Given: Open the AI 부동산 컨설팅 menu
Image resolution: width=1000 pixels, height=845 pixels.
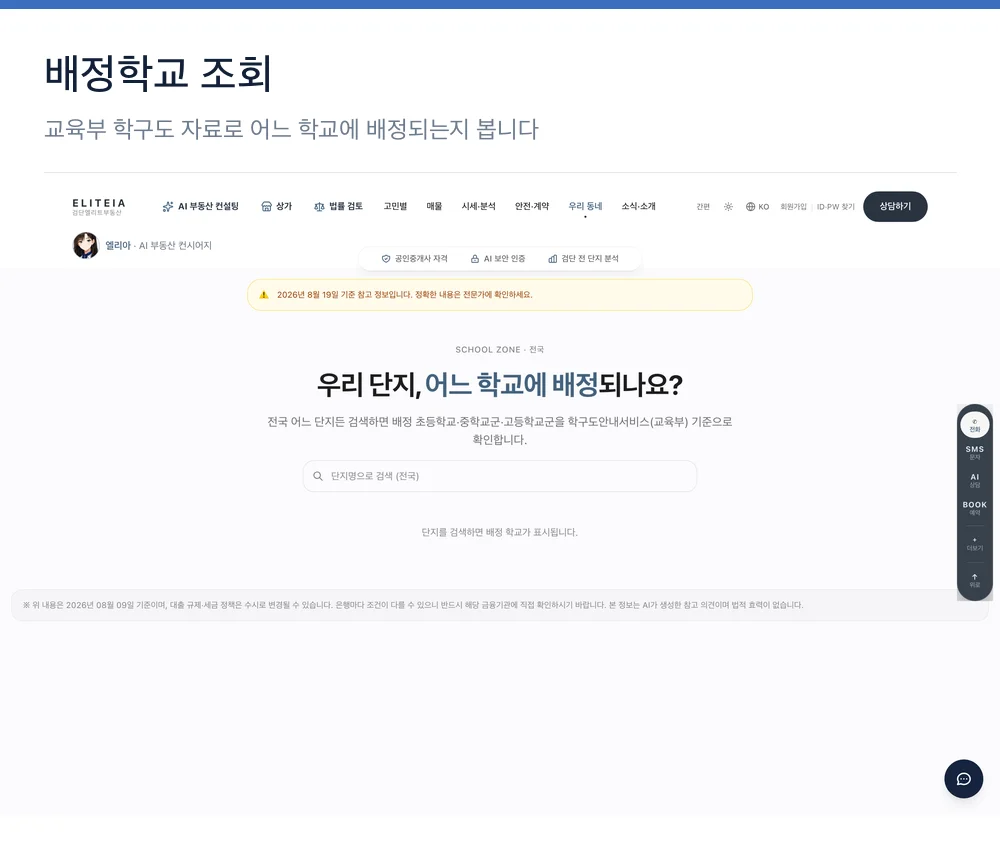Looking at the screenshot, I should [200, 206].
